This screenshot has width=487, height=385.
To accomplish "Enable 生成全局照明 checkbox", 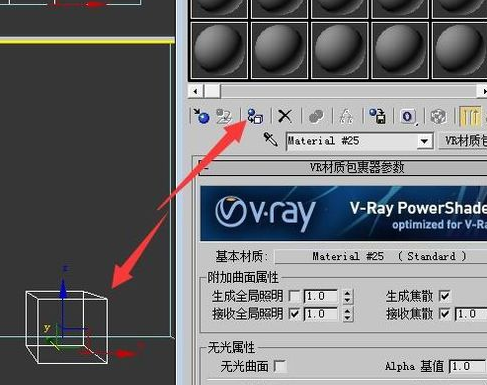I will click(x=294, y=296).
